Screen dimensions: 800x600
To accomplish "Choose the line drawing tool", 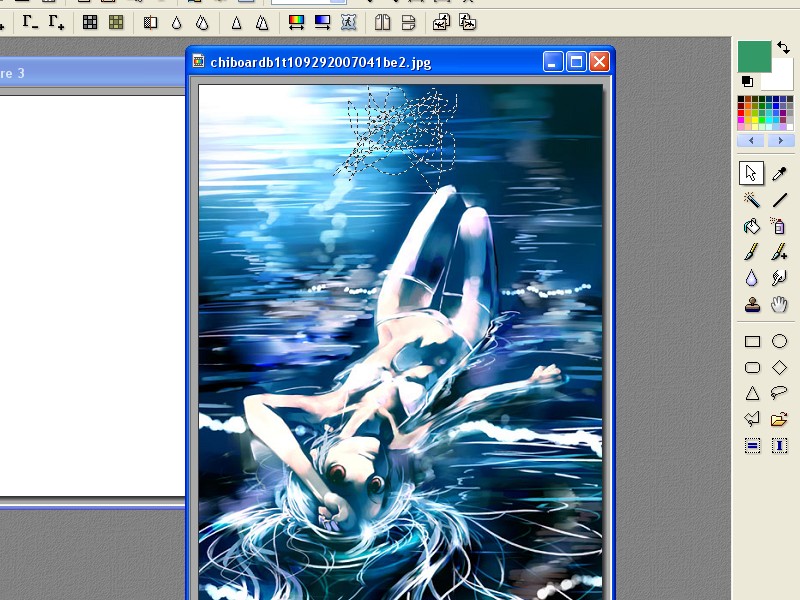I will coord(779,199).
